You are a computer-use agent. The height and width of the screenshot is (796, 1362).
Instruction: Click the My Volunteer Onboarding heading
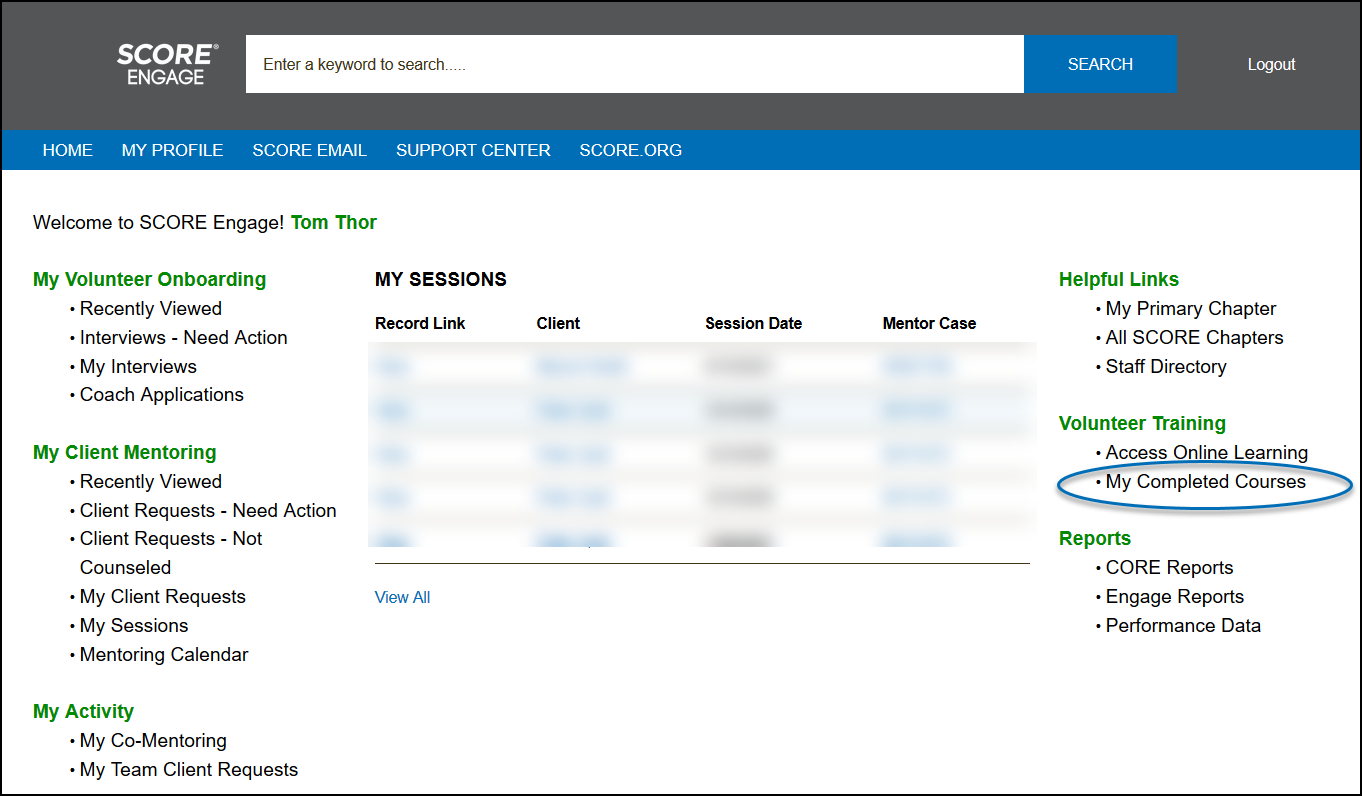coord(150,280)
